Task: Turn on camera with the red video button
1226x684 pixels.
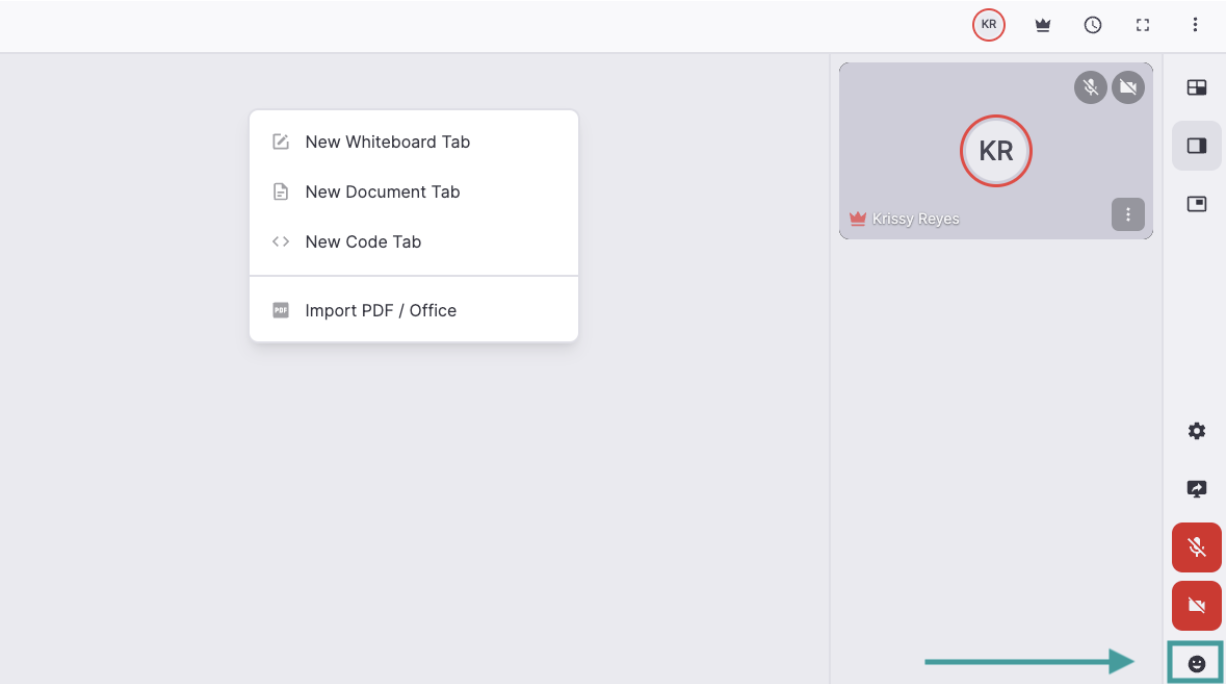Action: click(x=1196, y=605)
